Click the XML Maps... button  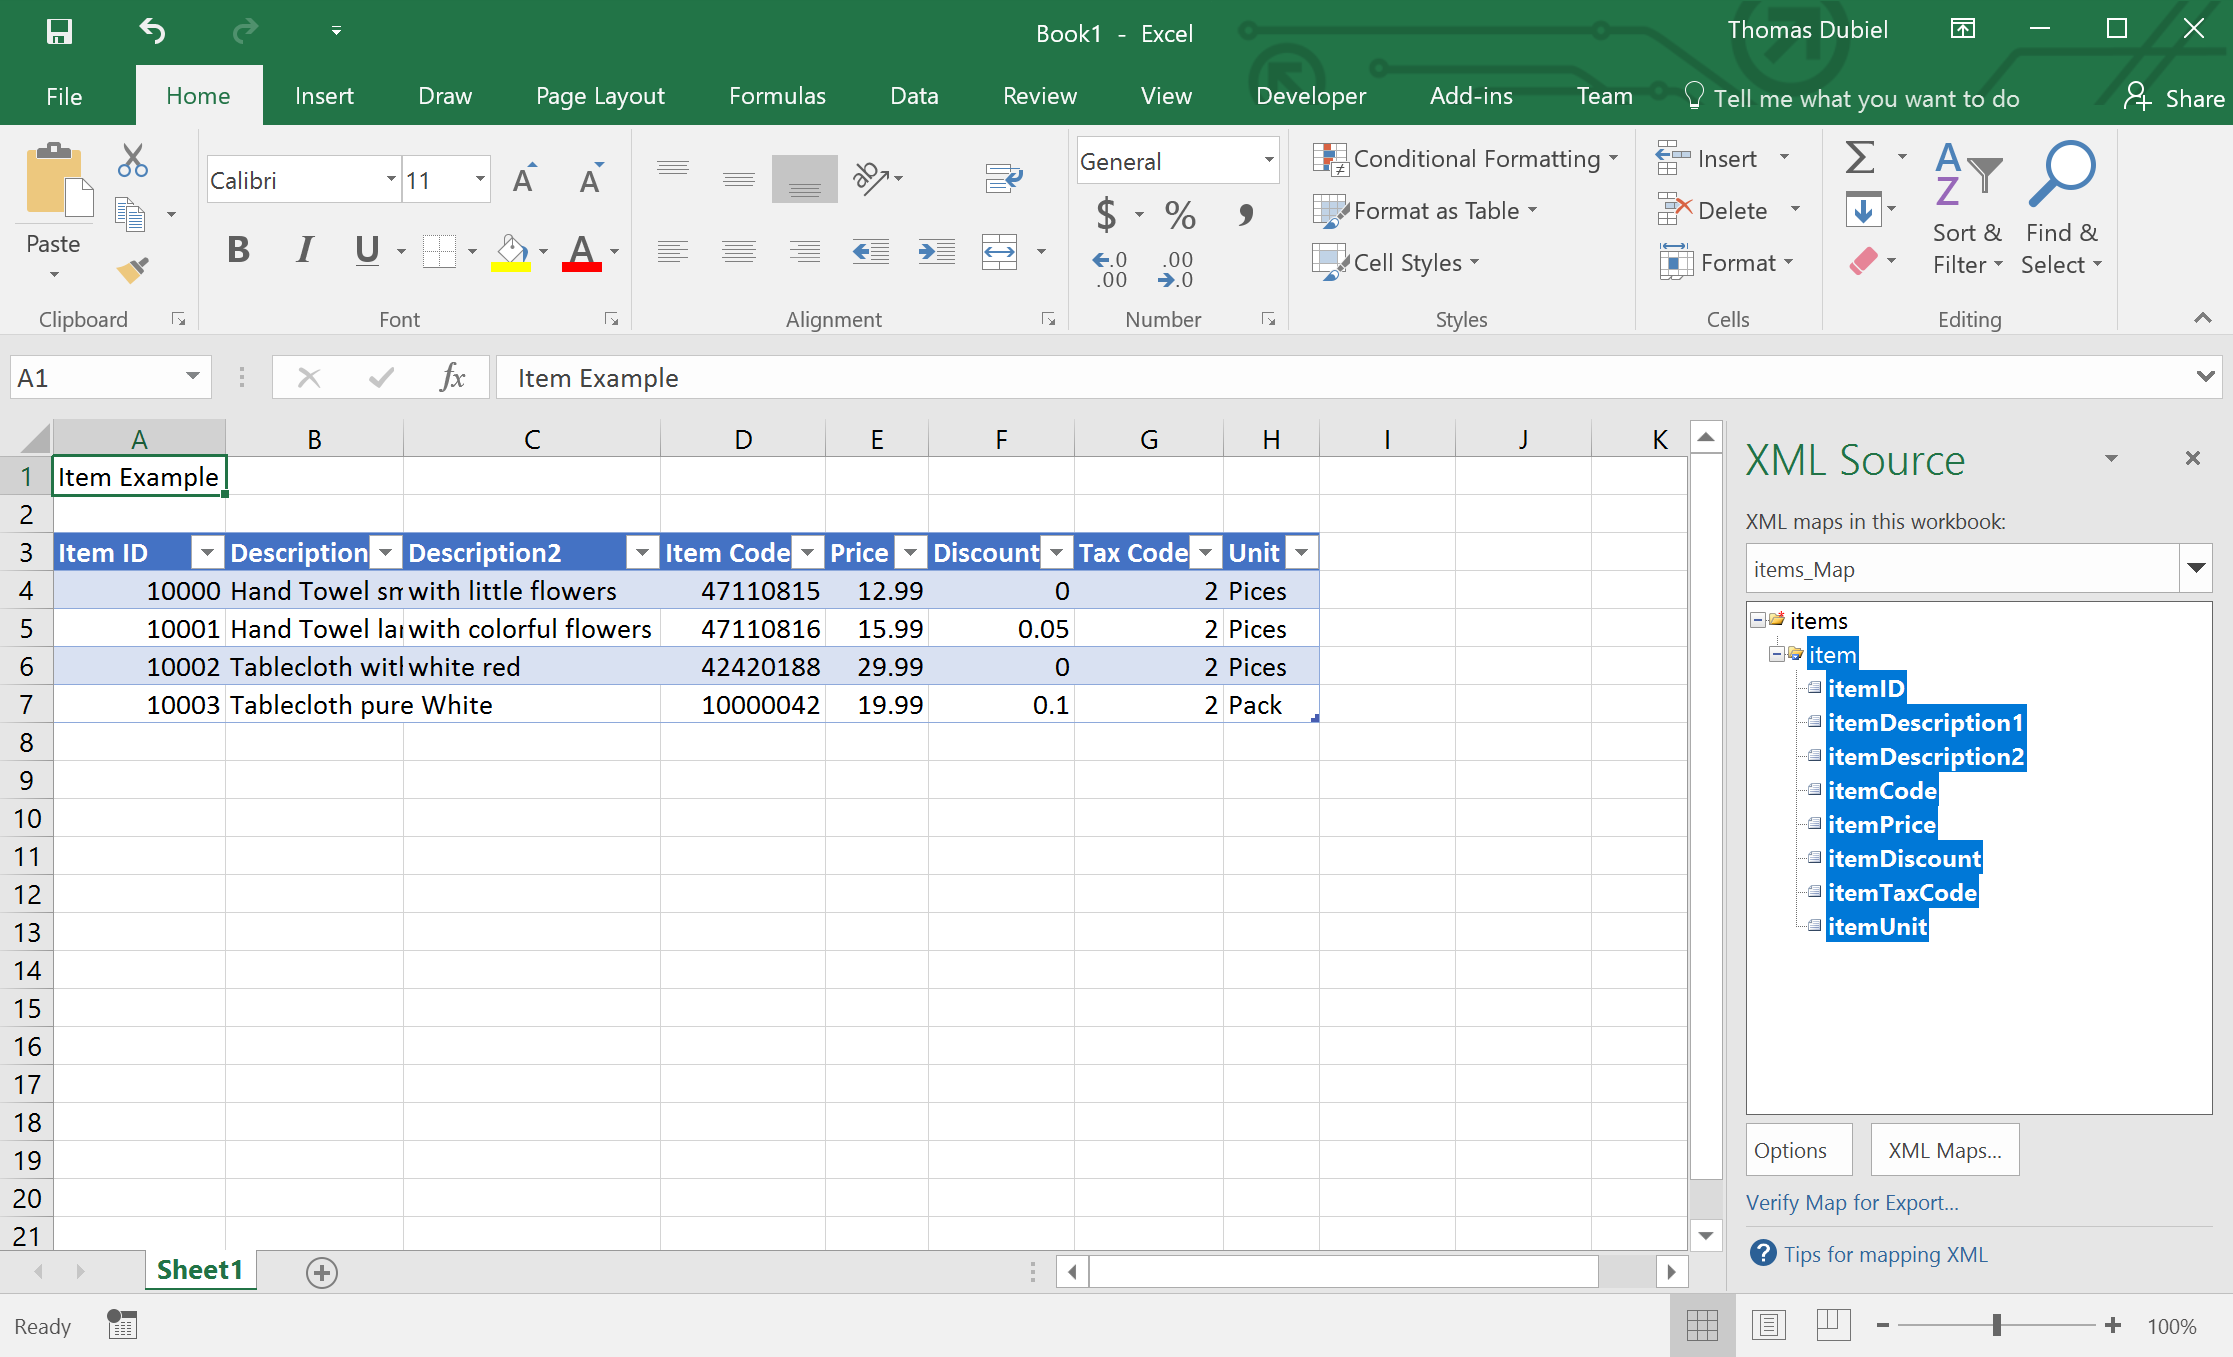click(x=1944, y=1150)
